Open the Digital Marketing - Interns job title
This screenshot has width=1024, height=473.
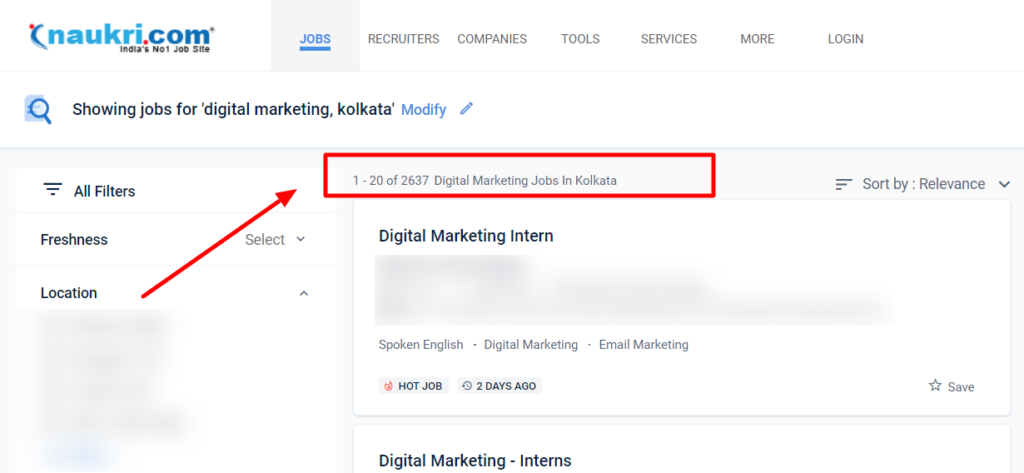[475, 461]
